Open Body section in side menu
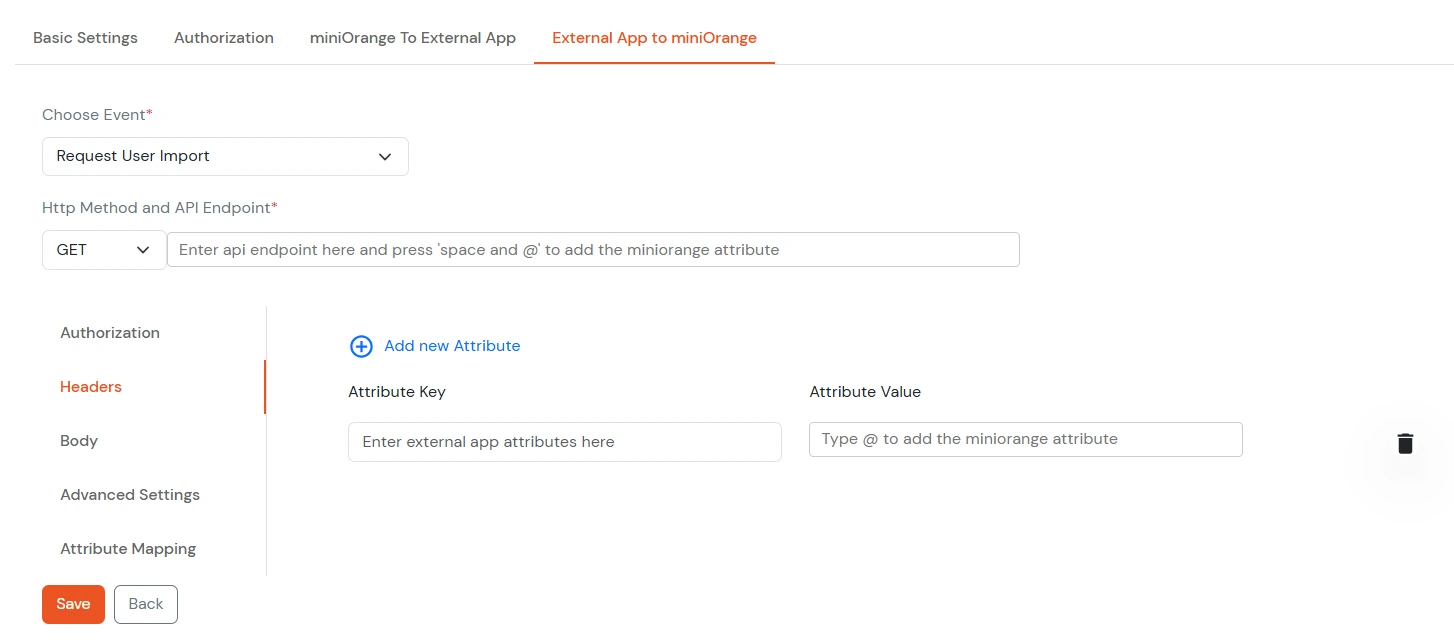This screenshot has width=1454, height=640. (x=79, y=441)
